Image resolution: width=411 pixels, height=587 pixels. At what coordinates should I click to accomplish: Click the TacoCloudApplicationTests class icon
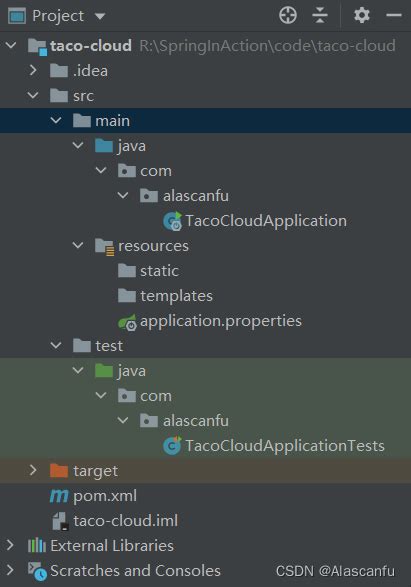173,445
